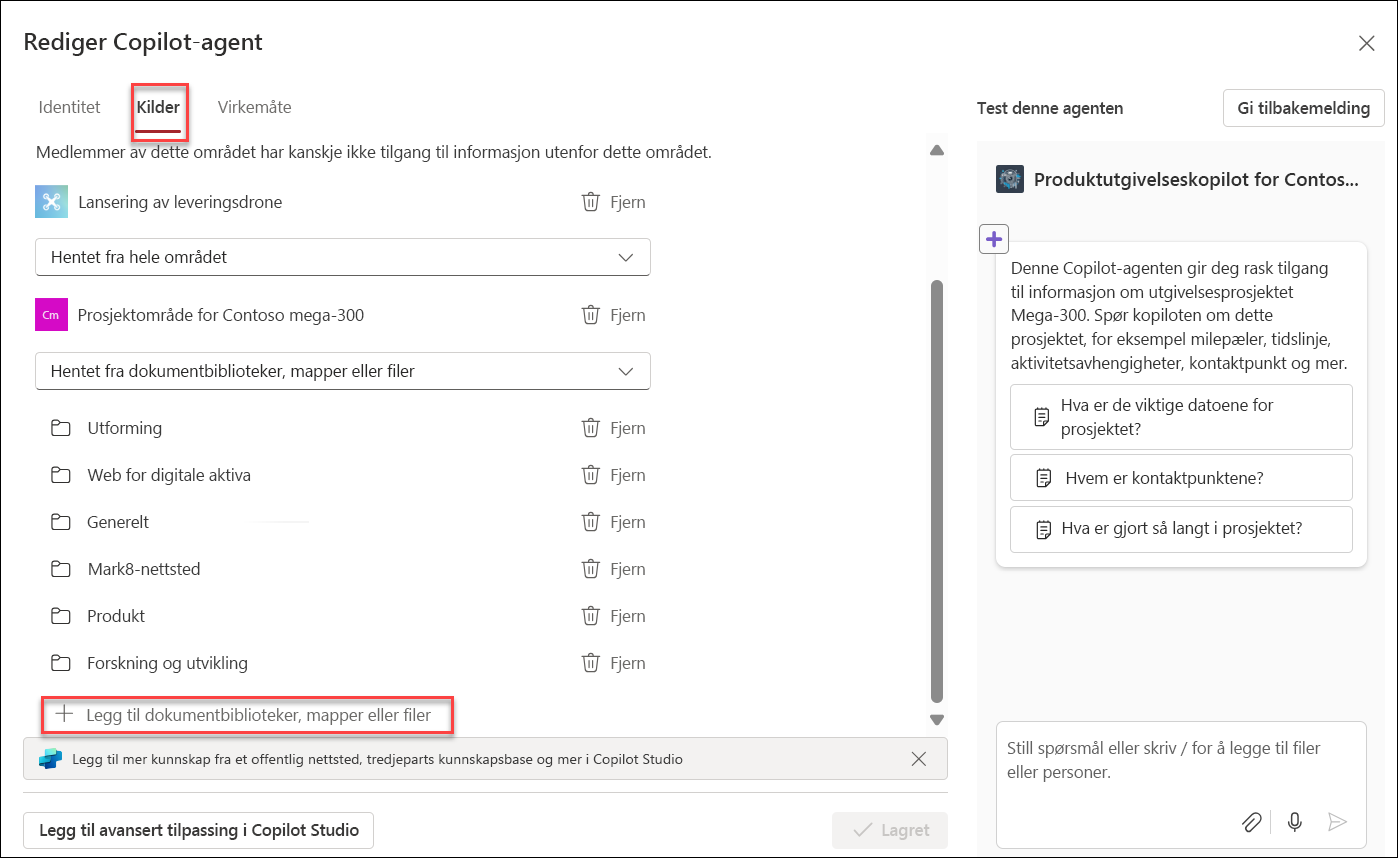
Task: Click trash icon in the Generelt row
Action: 591,522
